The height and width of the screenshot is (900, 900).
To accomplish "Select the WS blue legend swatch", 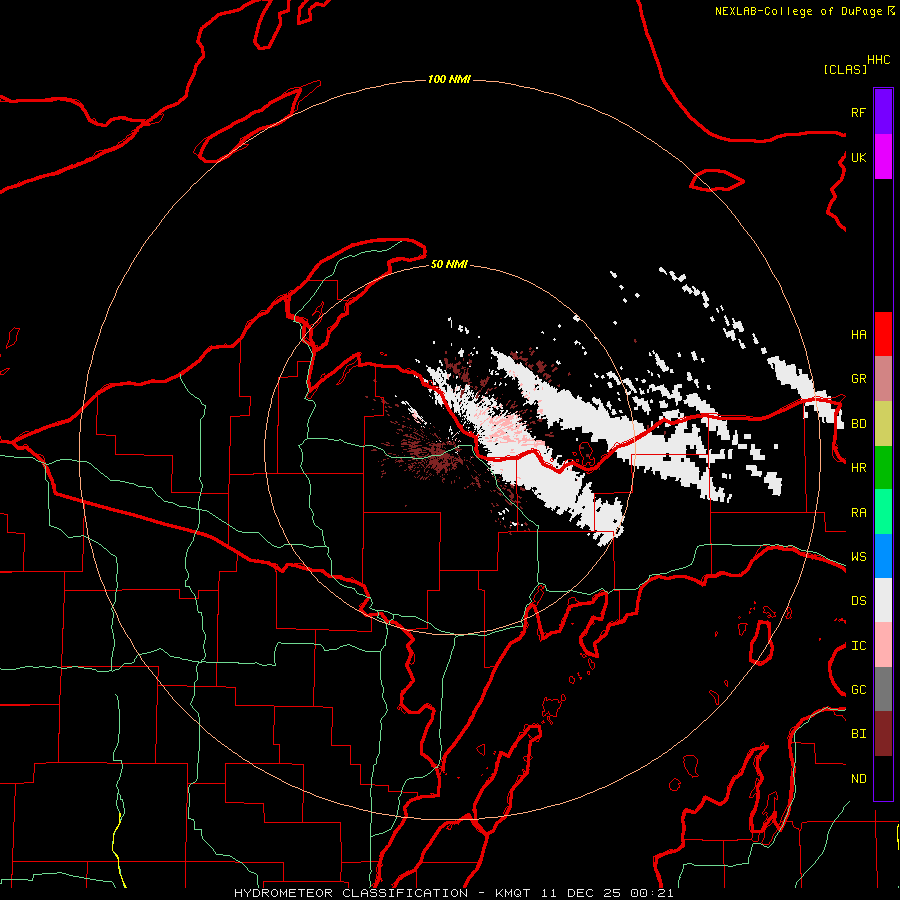I will point(883,556).
